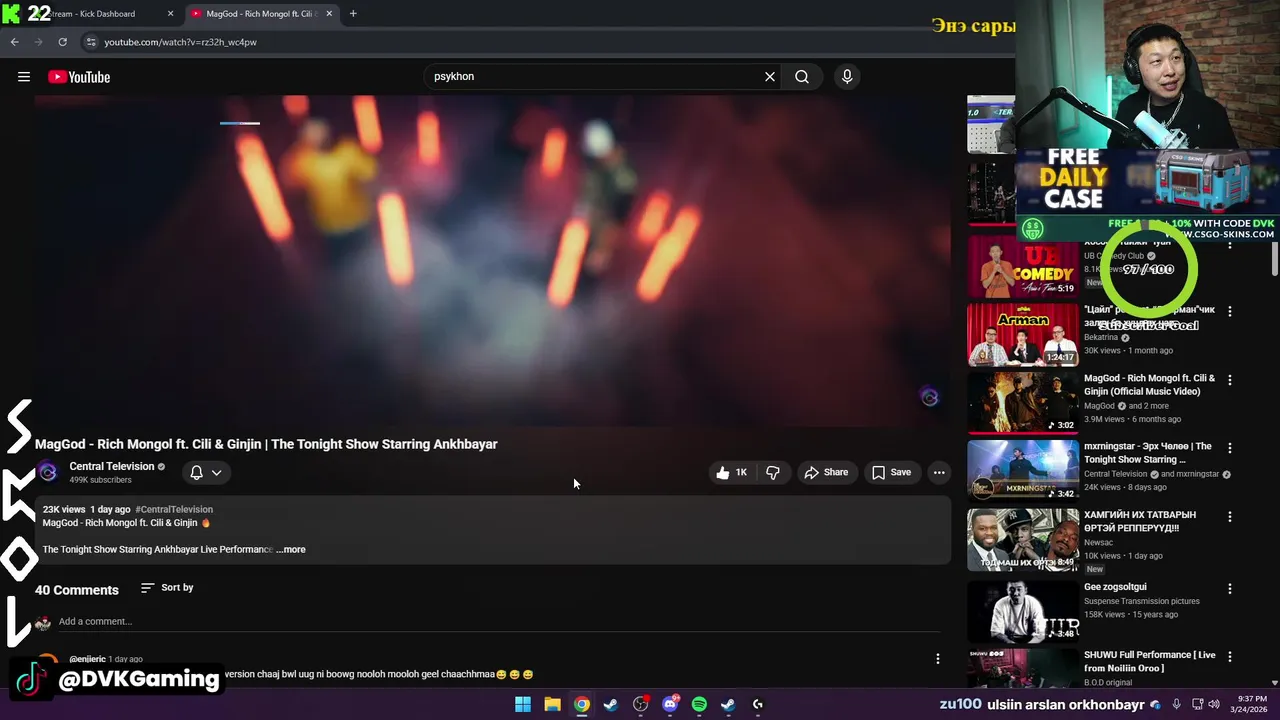The image size is (1280, 720).
Task: Open the system volume icon in the tray
Action: (x=1216, y=705)
